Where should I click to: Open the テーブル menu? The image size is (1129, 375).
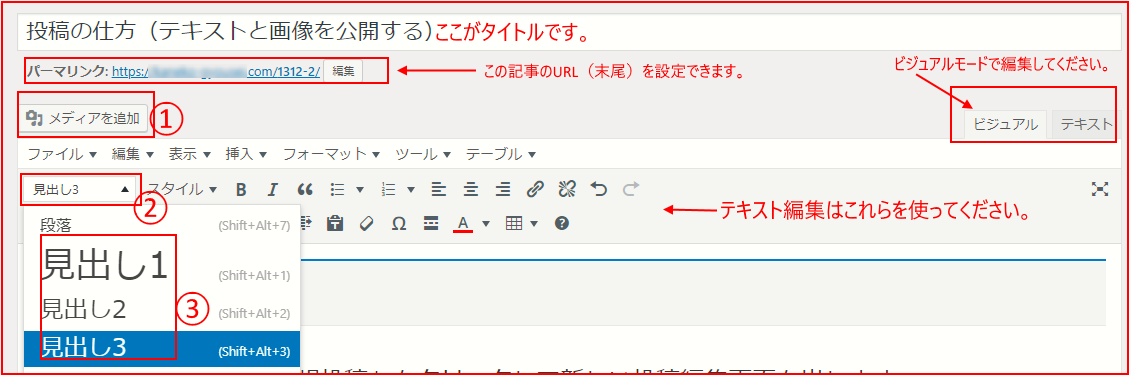pos(500,154)
